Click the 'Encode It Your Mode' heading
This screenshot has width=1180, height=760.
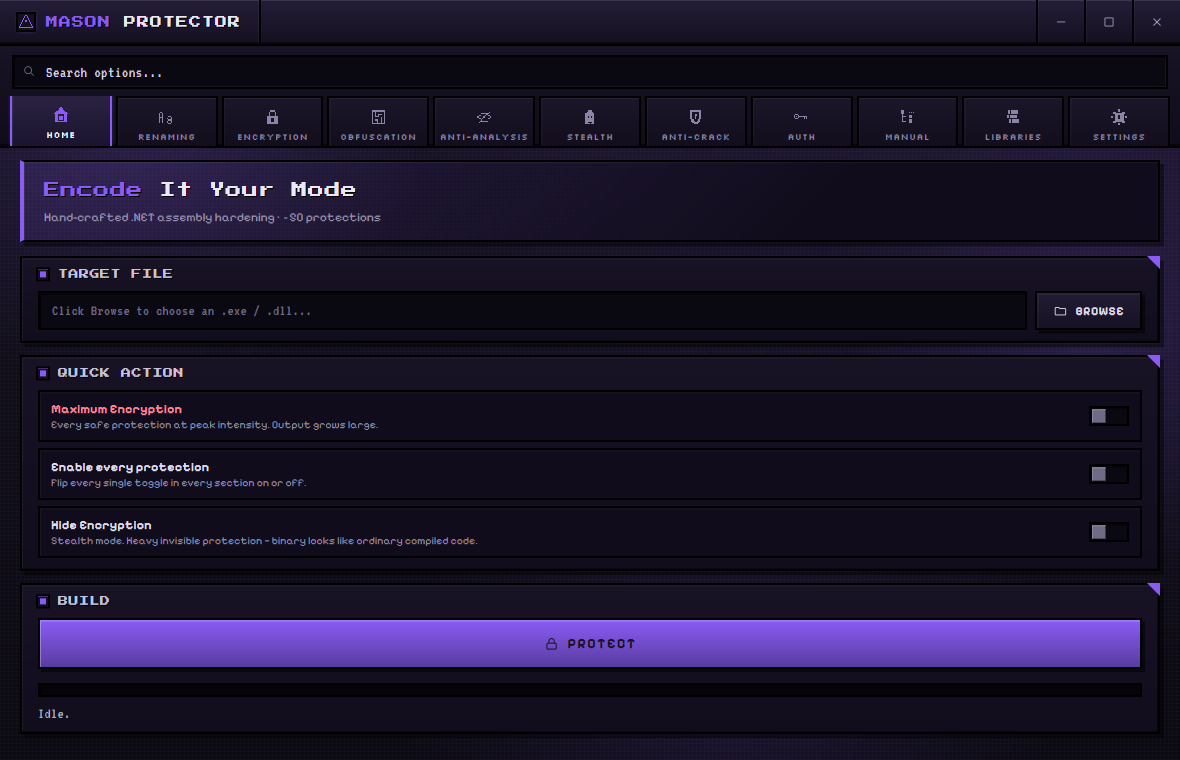199,189
